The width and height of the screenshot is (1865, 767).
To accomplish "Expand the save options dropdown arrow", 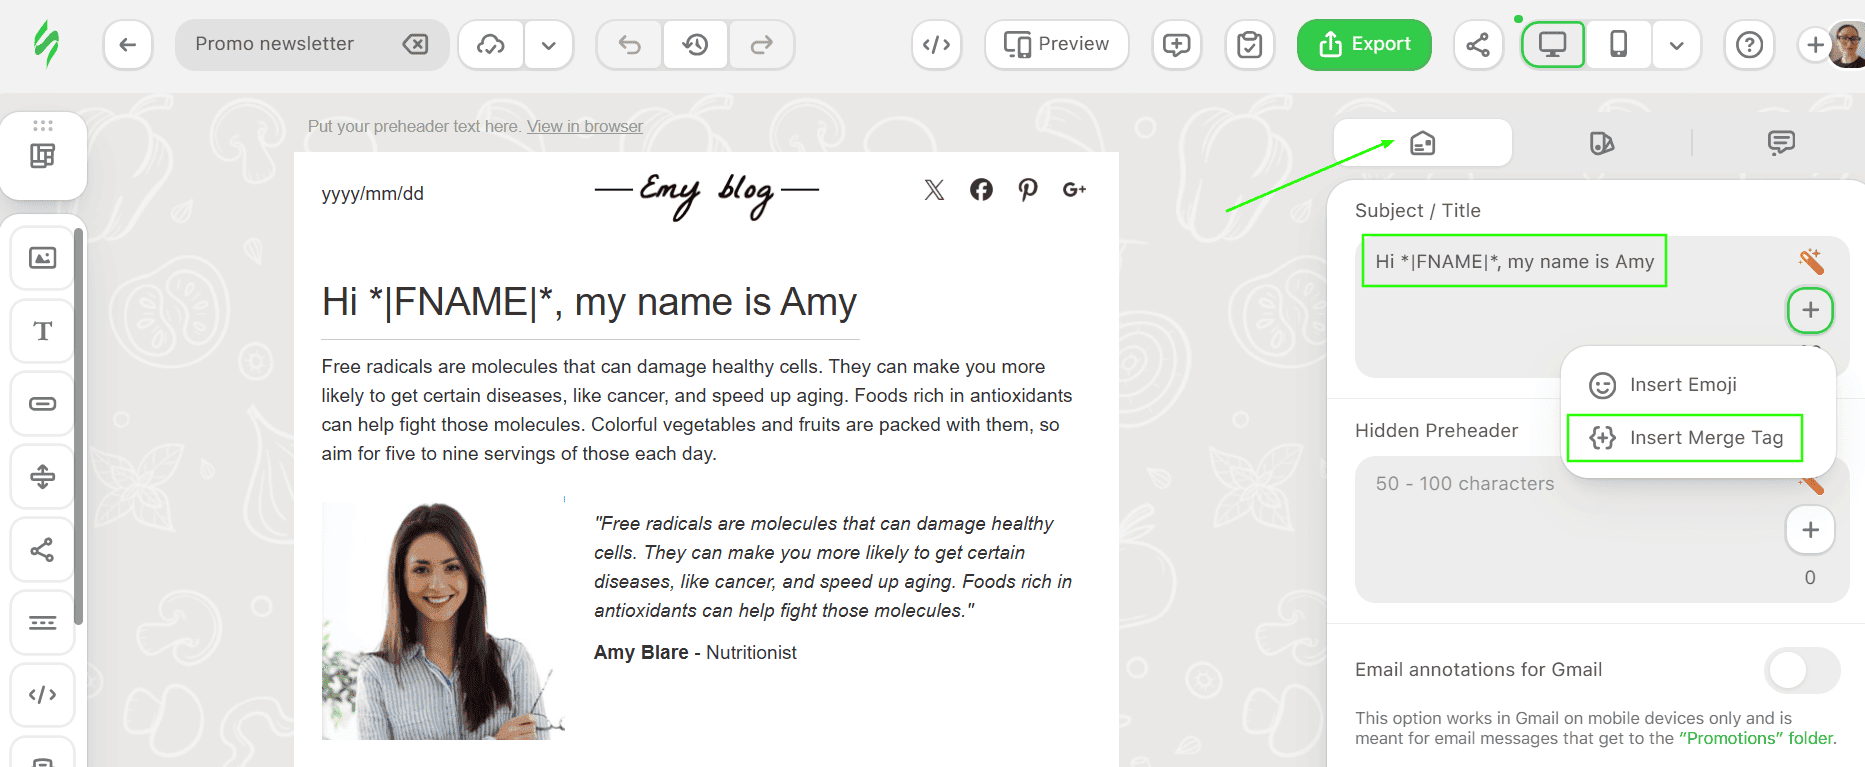I will coord(549,44).
